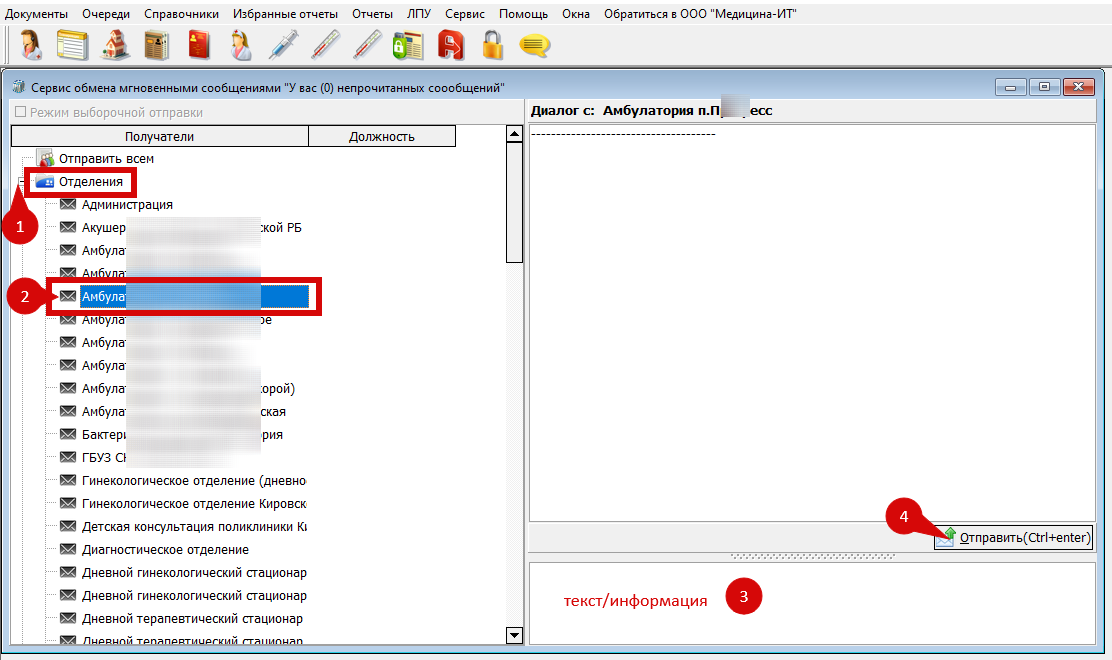Open the Справочники menu
The image size is (1112, 660).
(182, 13)
